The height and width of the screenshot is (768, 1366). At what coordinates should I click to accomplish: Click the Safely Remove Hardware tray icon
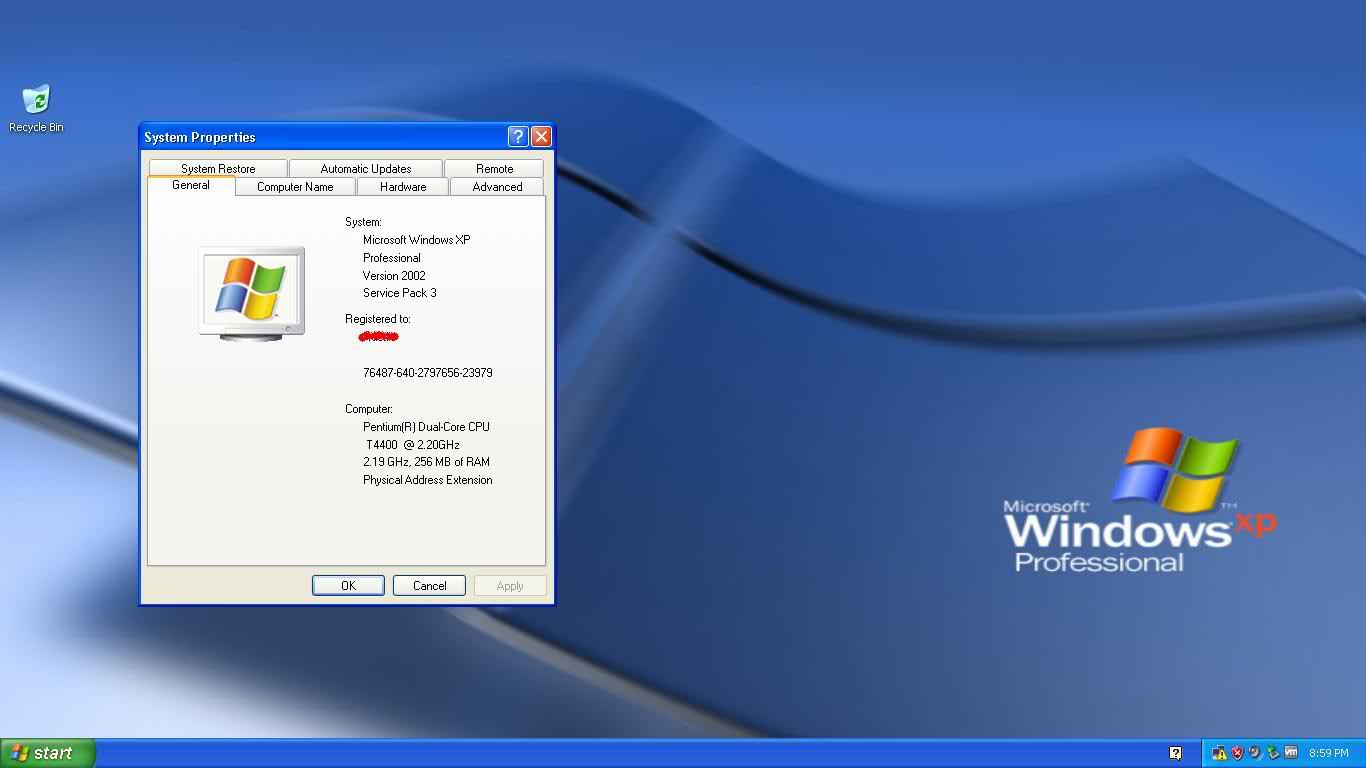point(1272,752)
